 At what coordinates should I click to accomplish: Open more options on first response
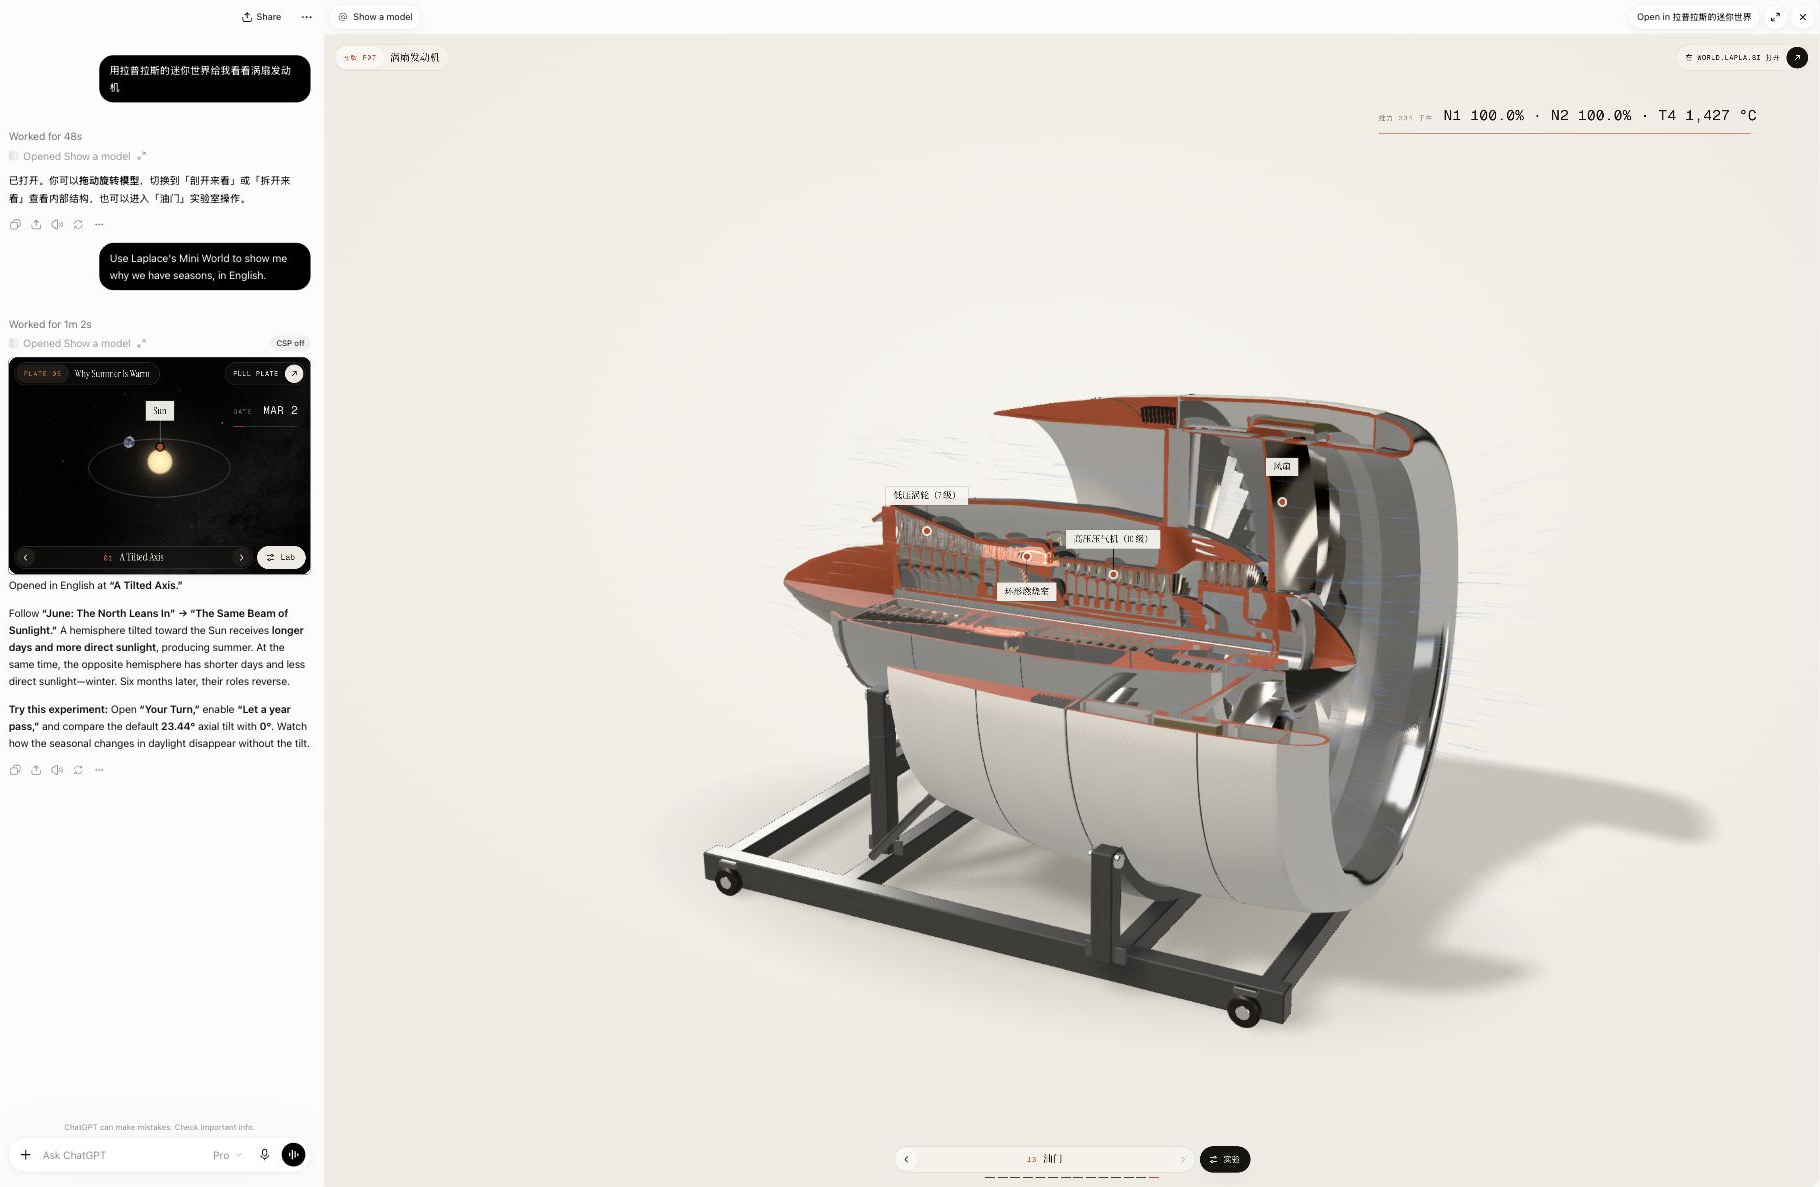(99, 224)
